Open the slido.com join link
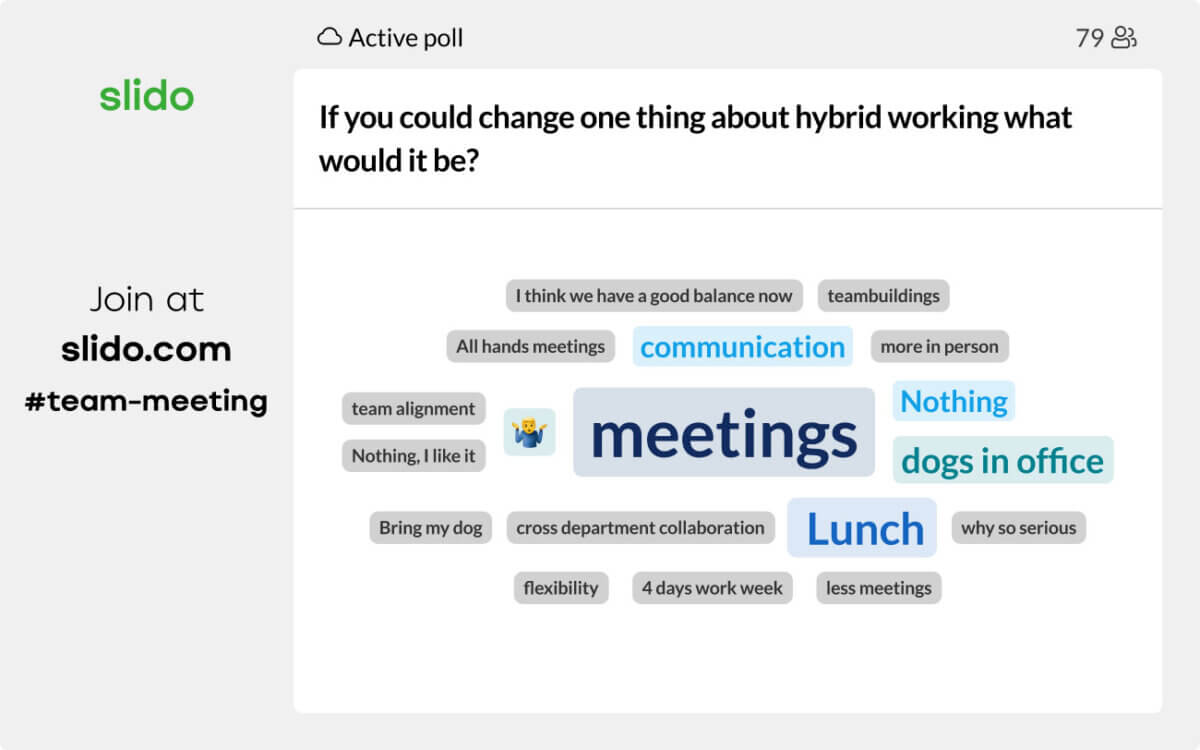The height and width of the screenshot is (750, 1200). coord(146,349)
